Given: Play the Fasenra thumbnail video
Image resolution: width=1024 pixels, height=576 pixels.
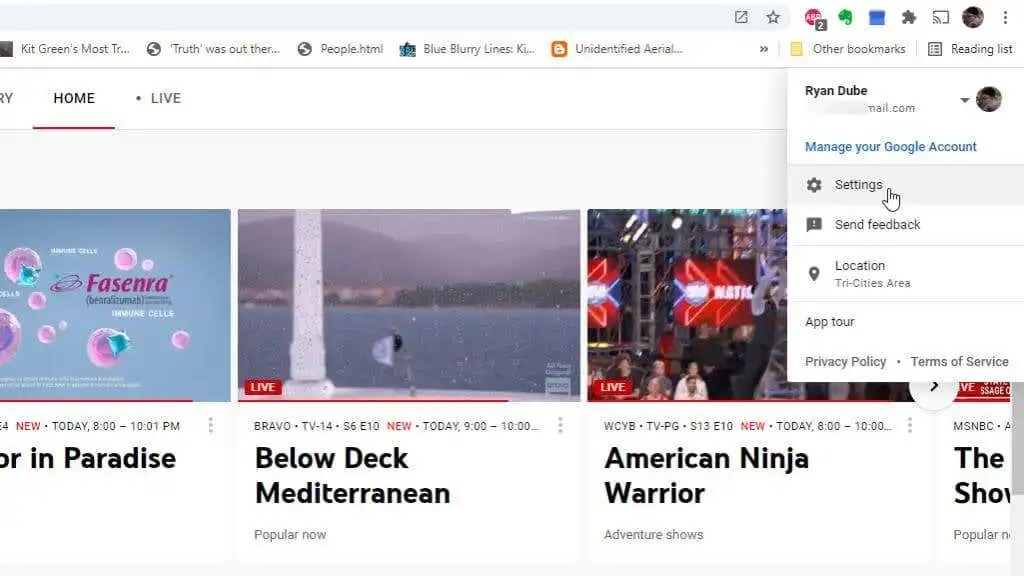Looking at the screenshot, I should 115,305.
